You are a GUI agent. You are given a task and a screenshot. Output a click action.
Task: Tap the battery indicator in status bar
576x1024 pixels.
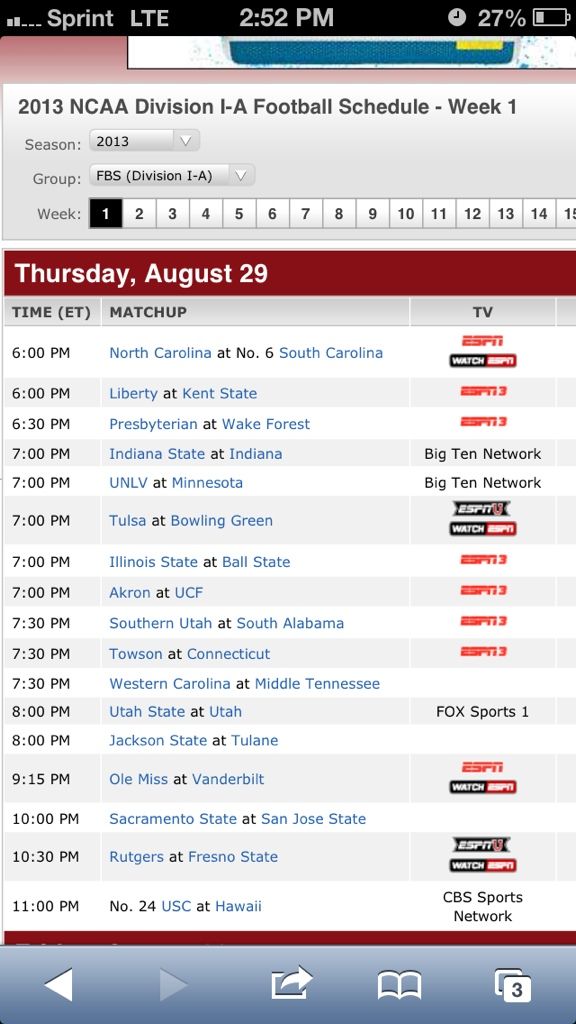(552, 18)
